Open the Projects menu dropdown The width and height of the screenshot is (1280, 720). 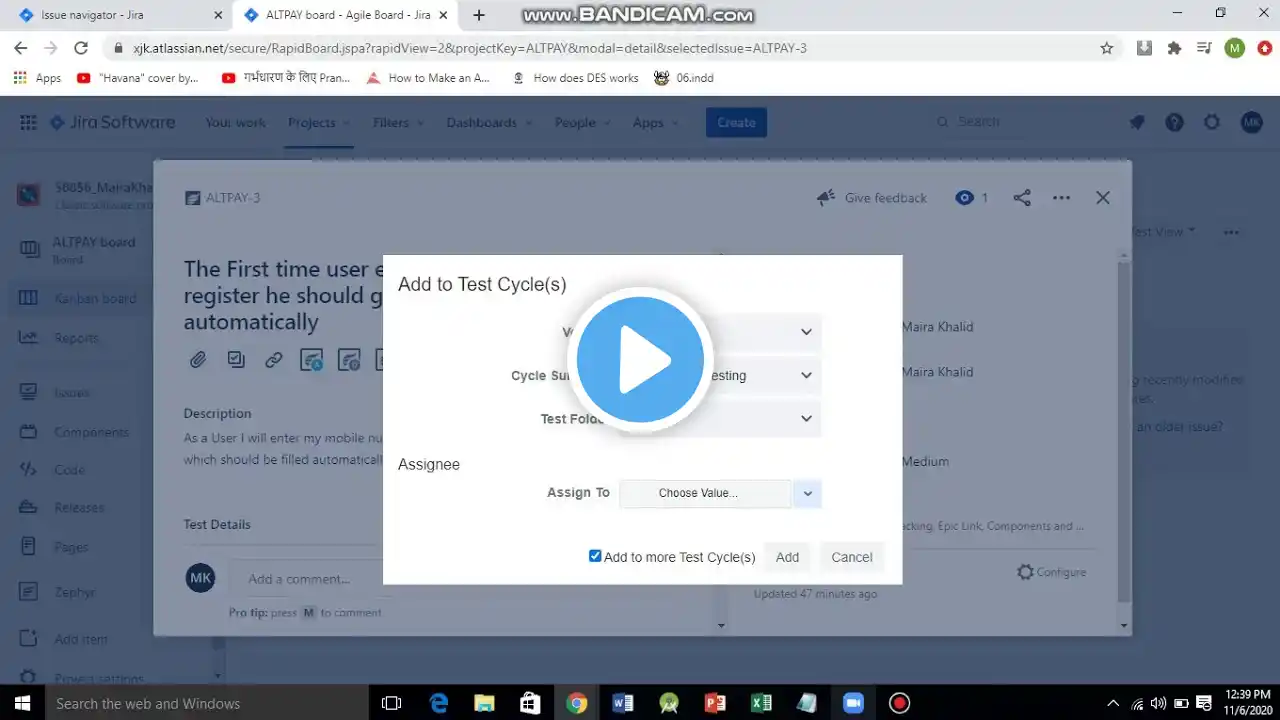[320, 123]
